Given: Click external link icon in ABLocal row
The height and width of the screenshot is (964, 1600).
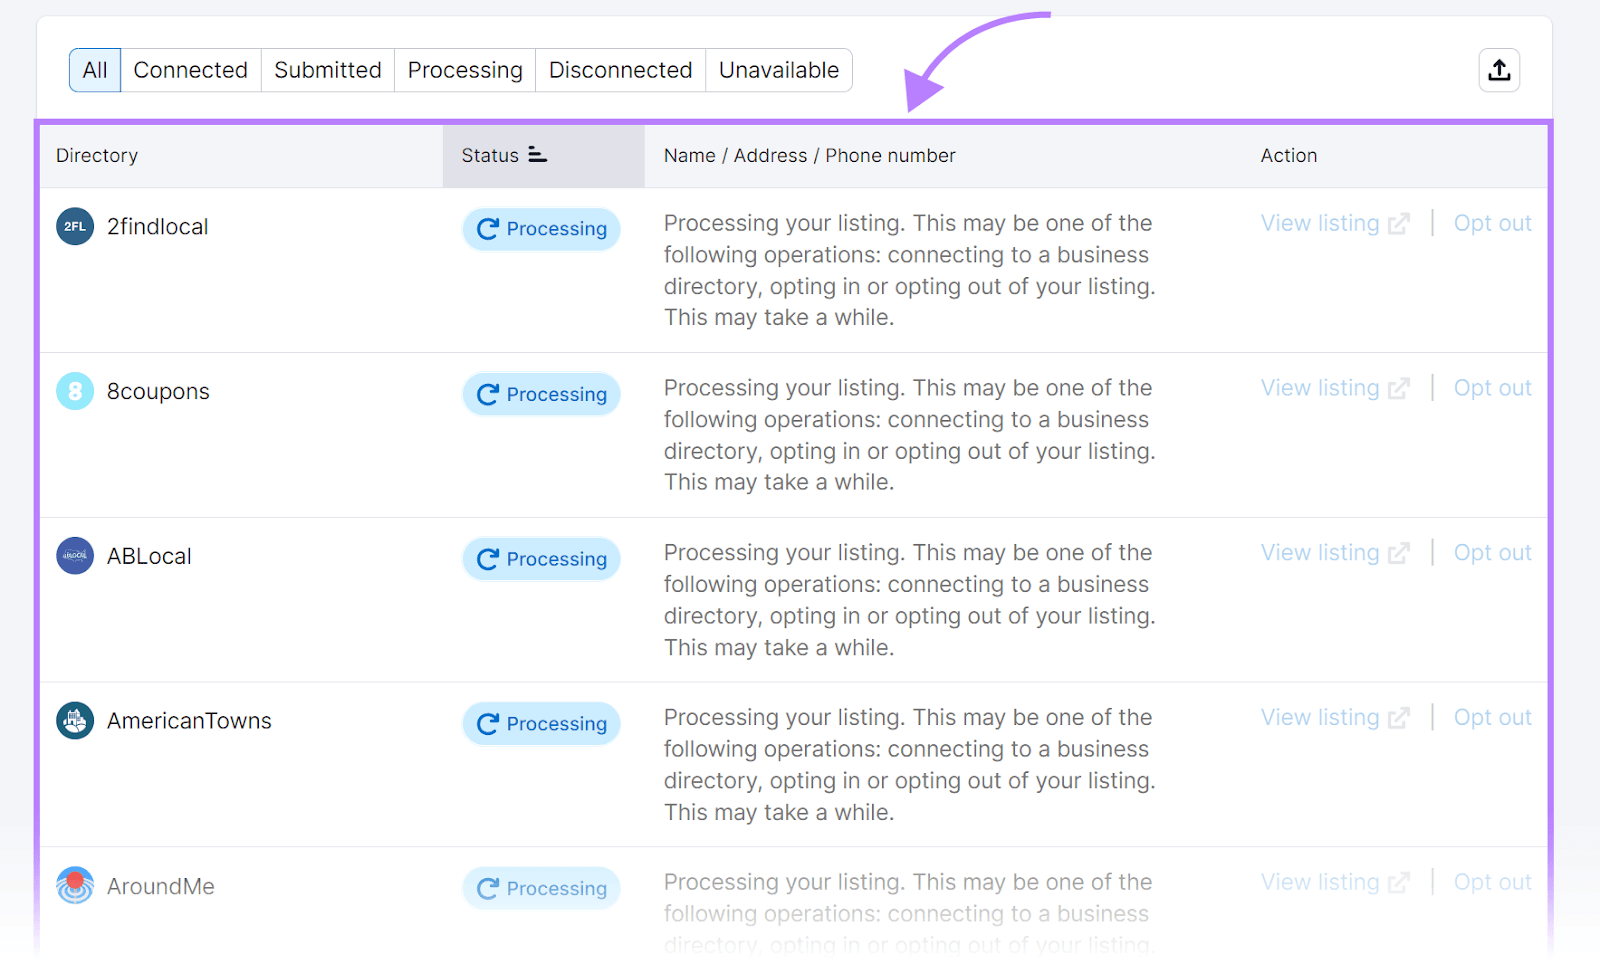Looking at the screenshot, I should tap(1399, 553).
